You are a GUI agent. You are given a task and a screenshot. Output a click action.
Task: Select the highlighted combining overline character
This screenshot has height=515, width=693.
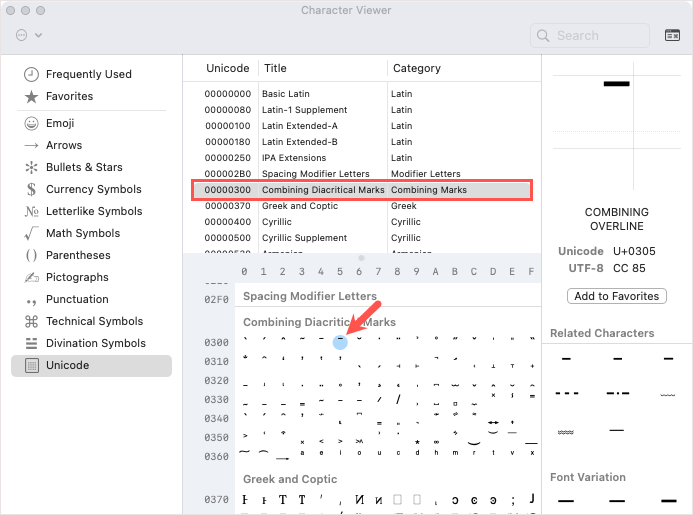click(x=340, y=342)
